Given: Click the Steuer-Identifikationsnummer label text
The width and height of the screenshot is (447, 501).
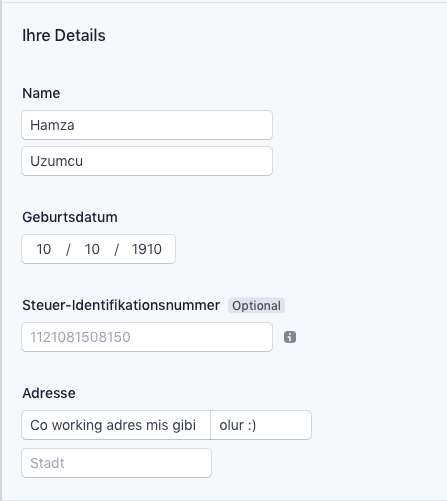Looking at the screenshot, I should tap(121, 305).
